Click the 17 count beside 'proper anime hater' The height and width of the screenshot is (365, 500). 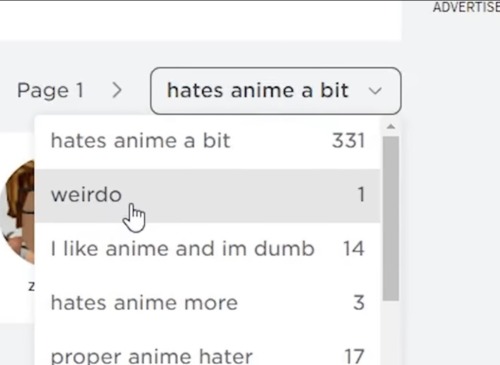[x=354, y=356]
